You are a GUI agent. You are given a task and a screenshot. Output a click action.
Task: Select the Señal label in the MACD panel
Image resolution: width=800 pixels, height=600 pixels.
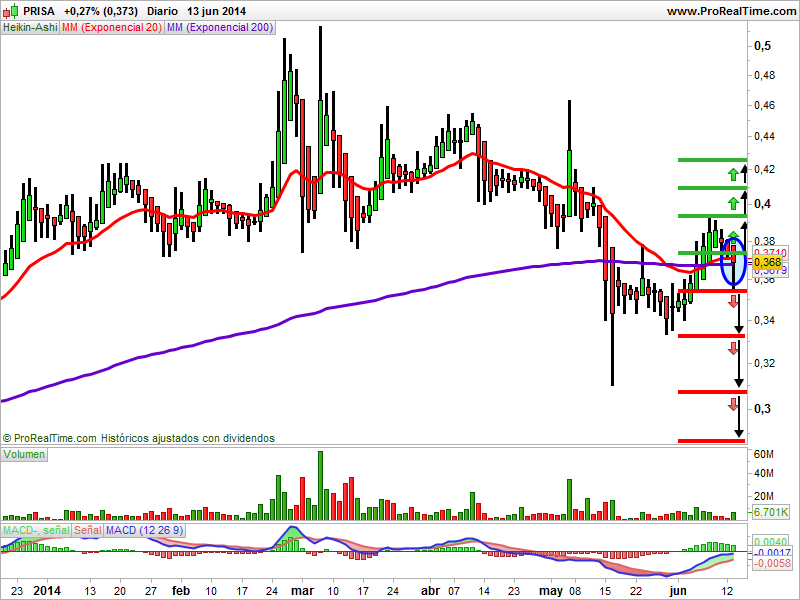88,530
